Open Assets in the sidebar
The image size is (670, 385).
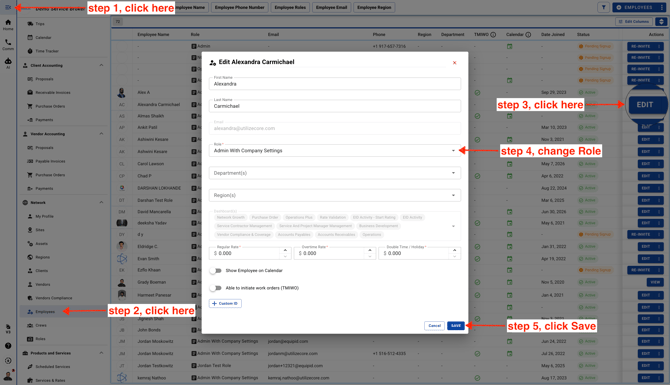coord(41,244)
